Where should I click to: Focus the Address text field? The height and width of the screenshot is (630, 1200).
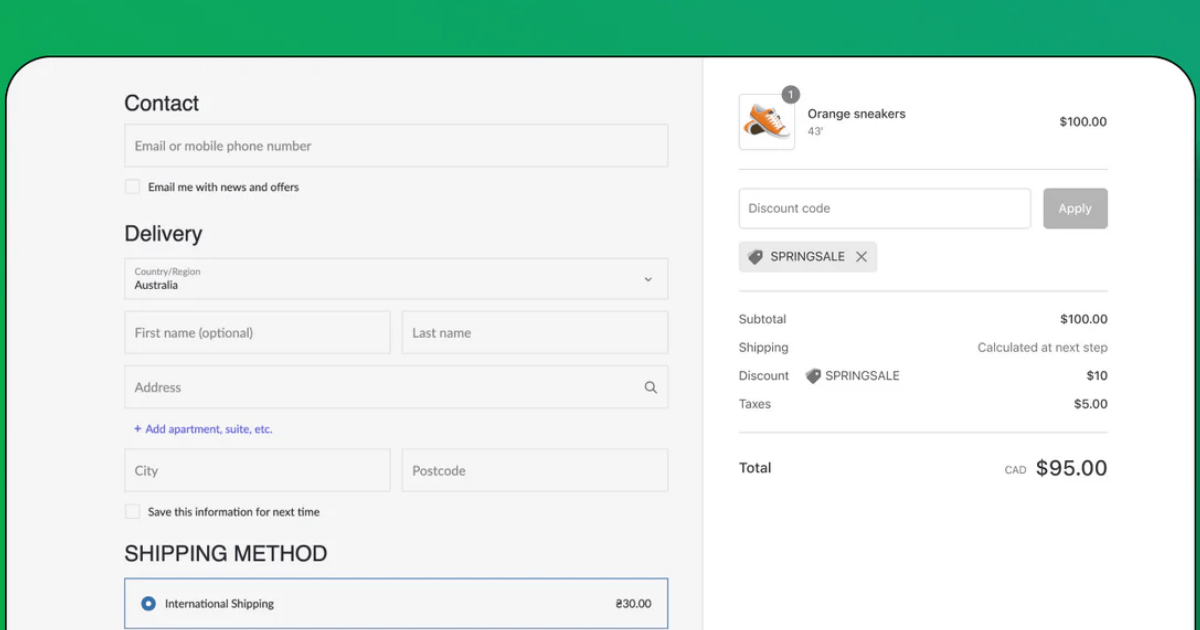coord(380,388)
